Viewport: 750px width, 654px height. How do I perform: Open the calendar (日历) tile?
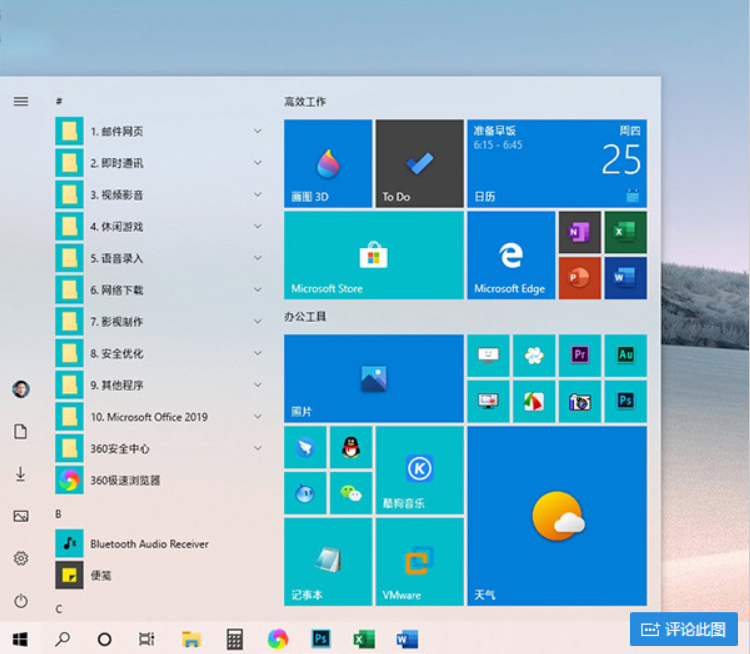(x=557, y=163)
